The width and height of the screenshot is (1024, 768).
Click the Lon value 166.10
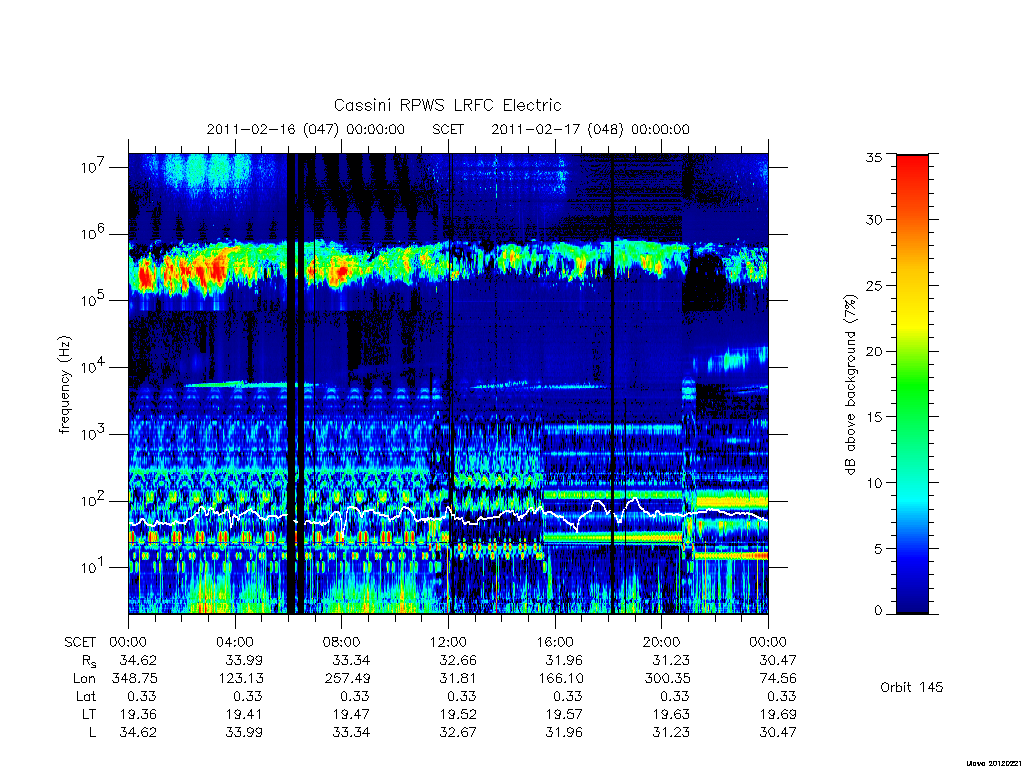click(561, 679)
